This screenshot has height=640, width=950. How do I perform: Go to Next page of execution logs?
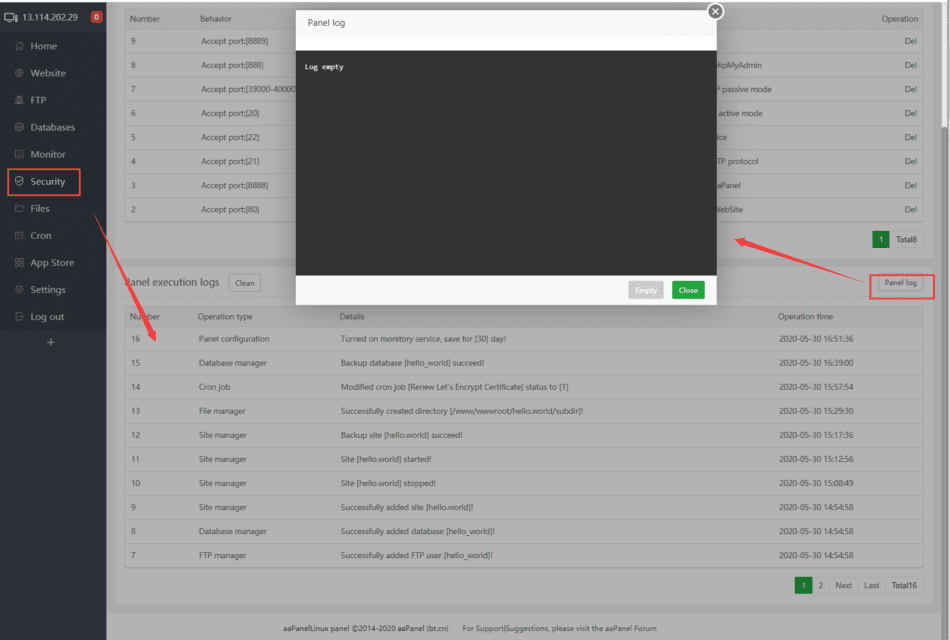coord(843,584)
